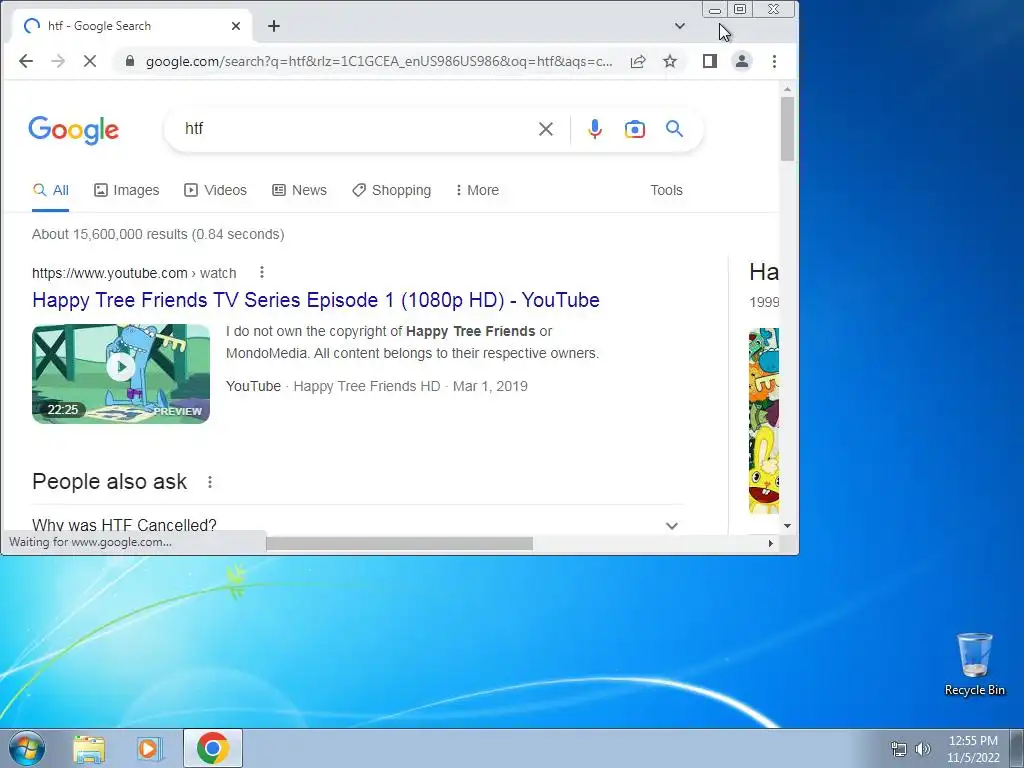The image size is (1024, 768).
Task: Launch Windows Media Player from taskbar
Action: [150, 748]
